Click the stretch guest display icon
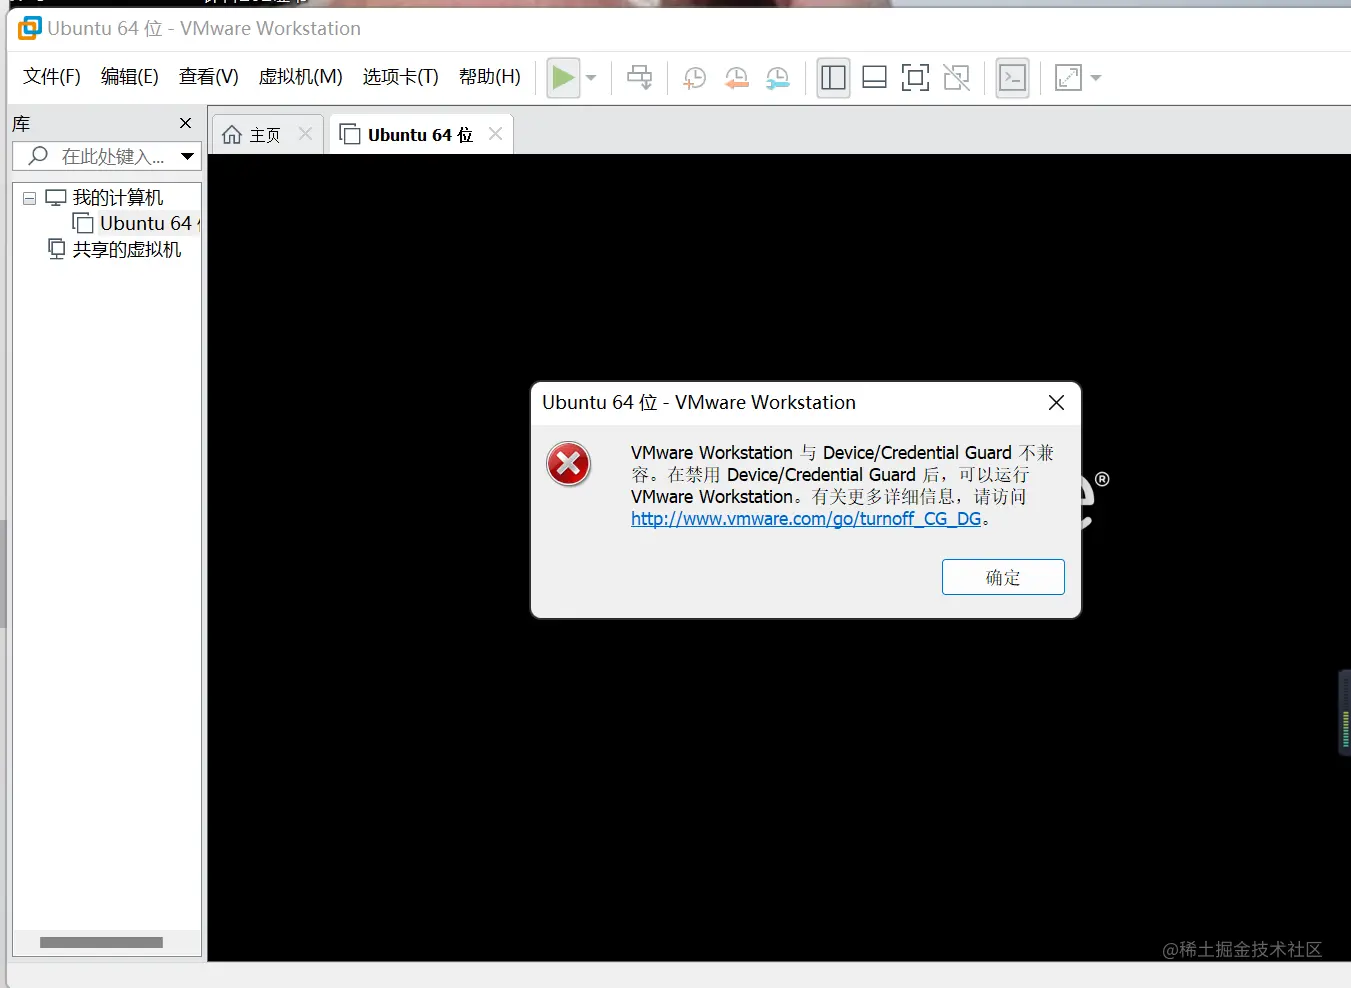 click(1068, 78)
